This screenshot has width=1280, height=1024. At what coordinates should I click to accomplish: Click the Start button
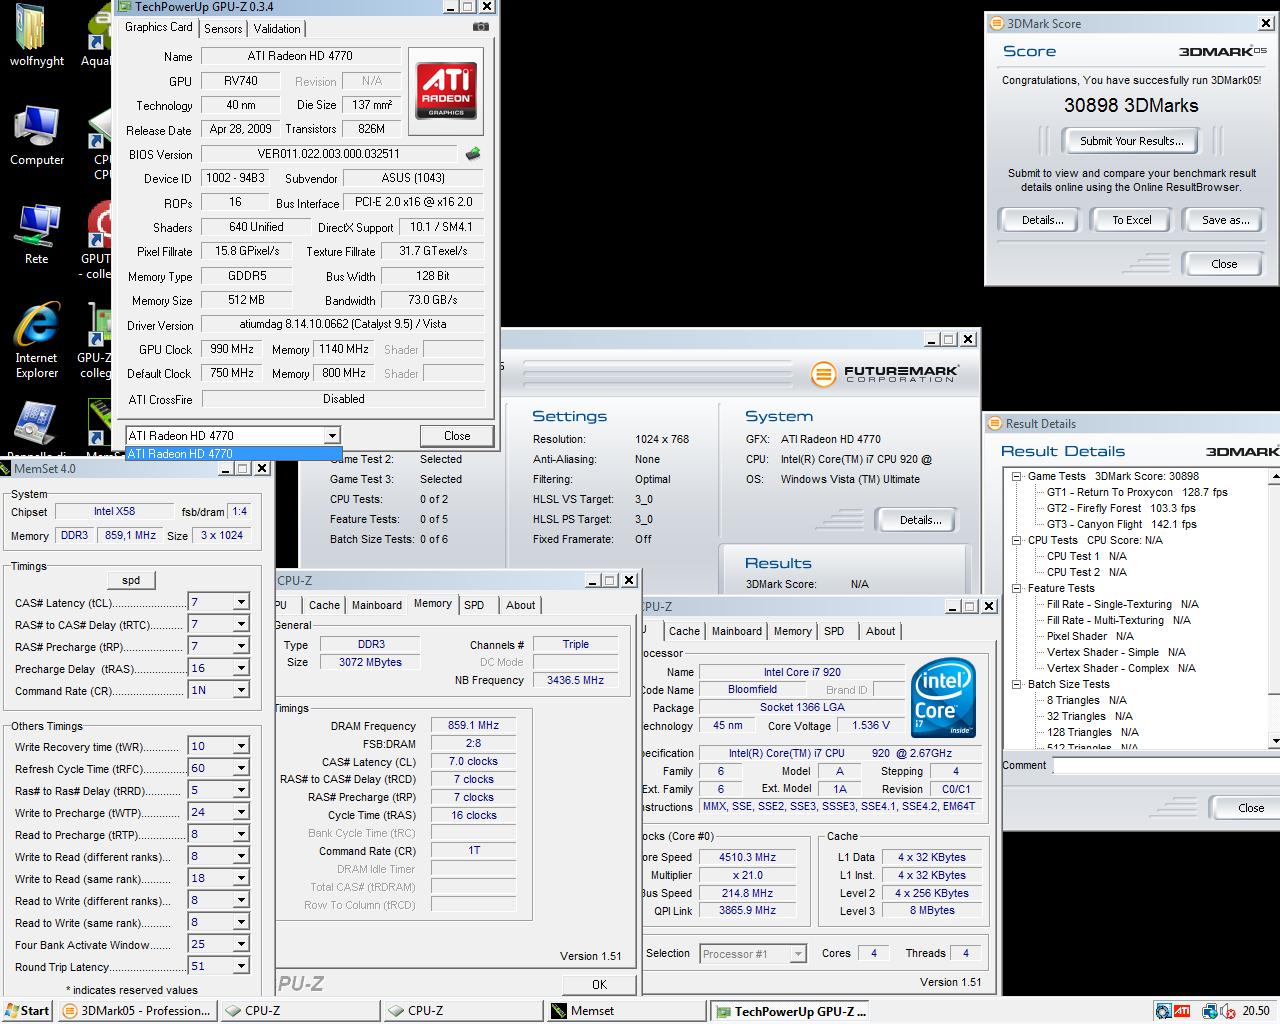pos(27,1010)
